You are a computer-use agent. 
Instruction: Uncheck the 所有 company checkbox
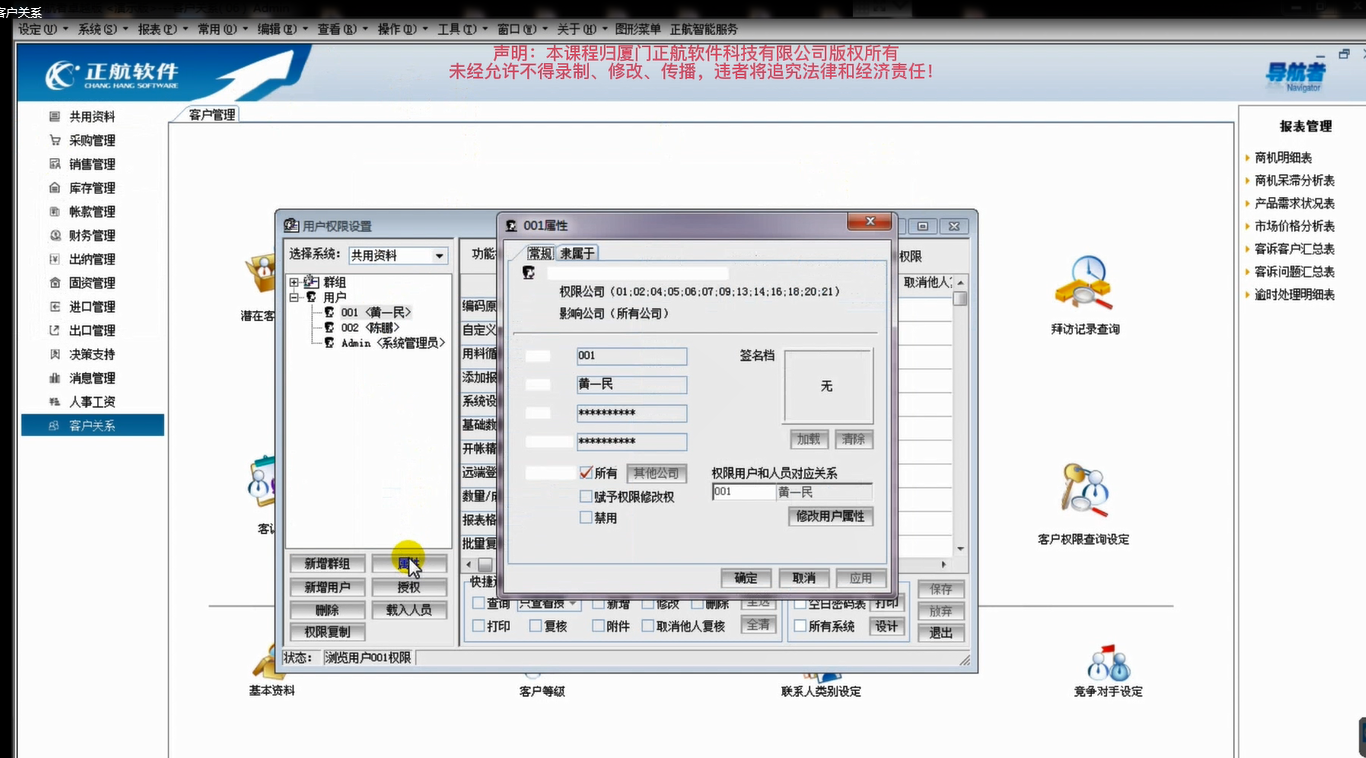point(586,473)
